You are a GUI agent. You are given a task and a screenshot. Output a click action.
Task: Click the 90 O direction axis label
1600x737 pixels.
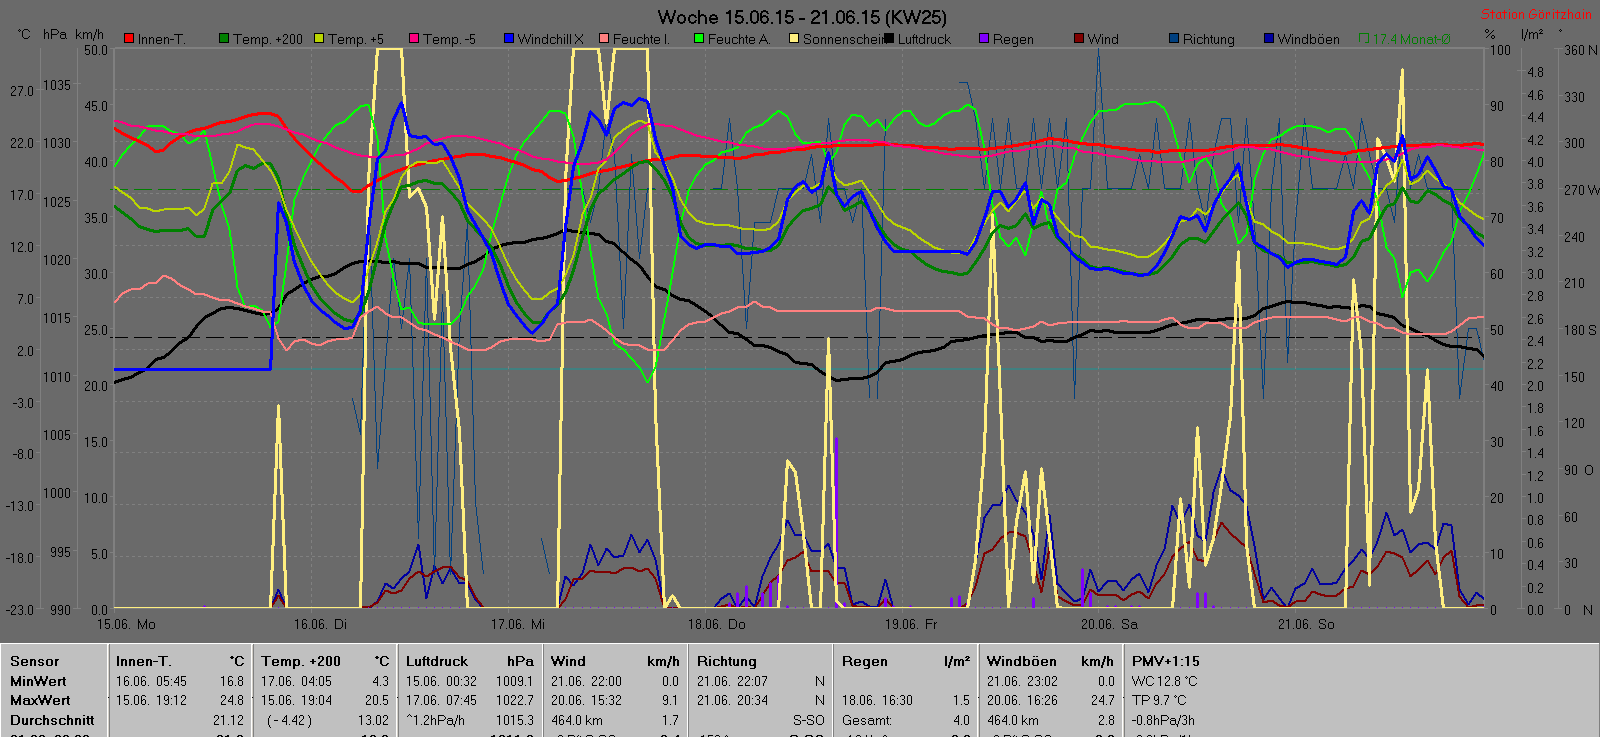1579,470
